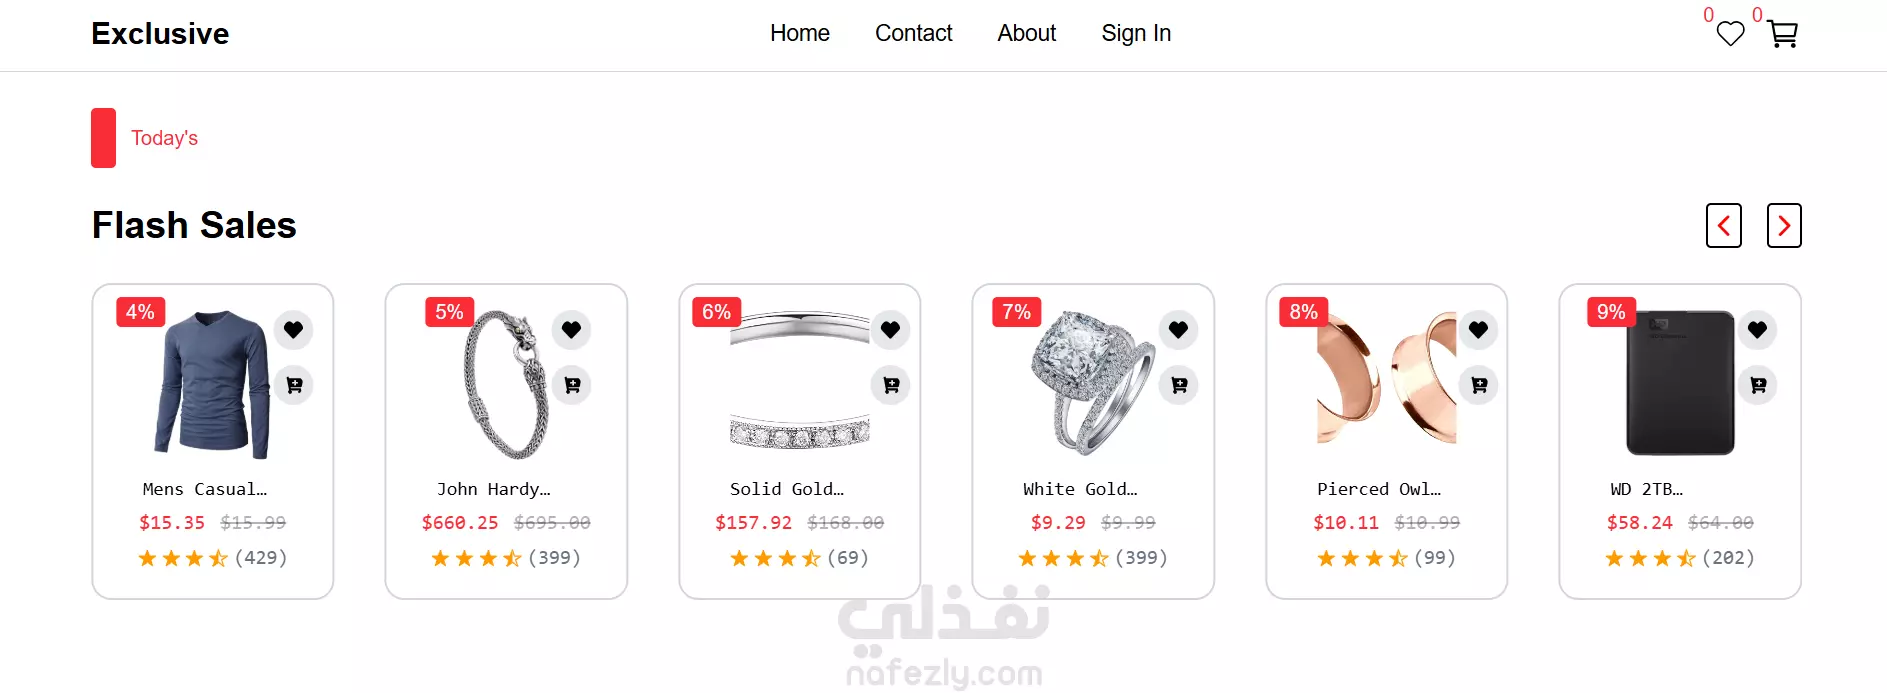Rate White Gold ring via star rating
The image size is (1887, 693).
pyautogui.click(x=1062, y=558)
